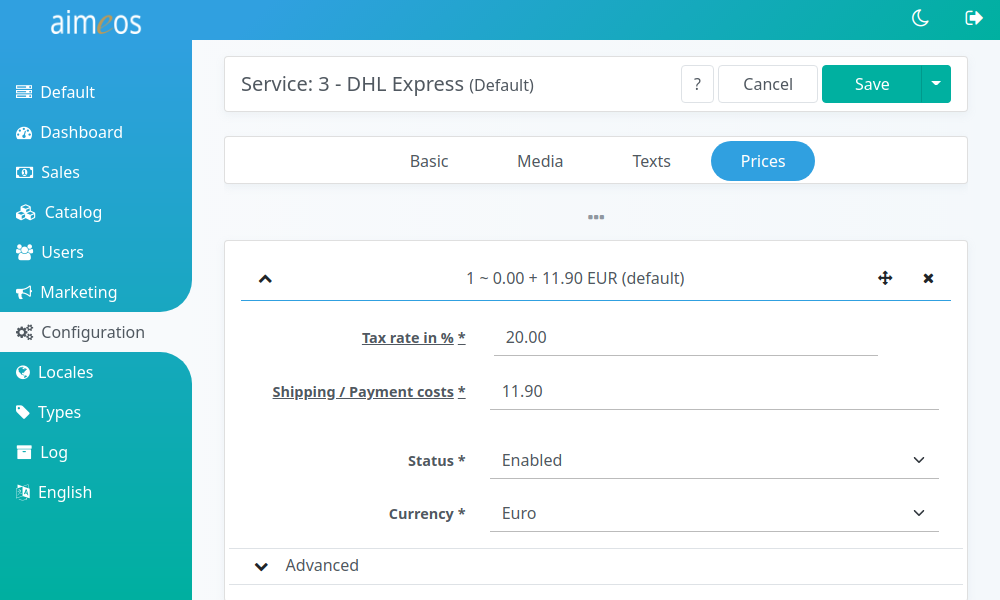Click the logout icon in header
This screenshot has height=600, width=1000.
(x=973, y=18)
